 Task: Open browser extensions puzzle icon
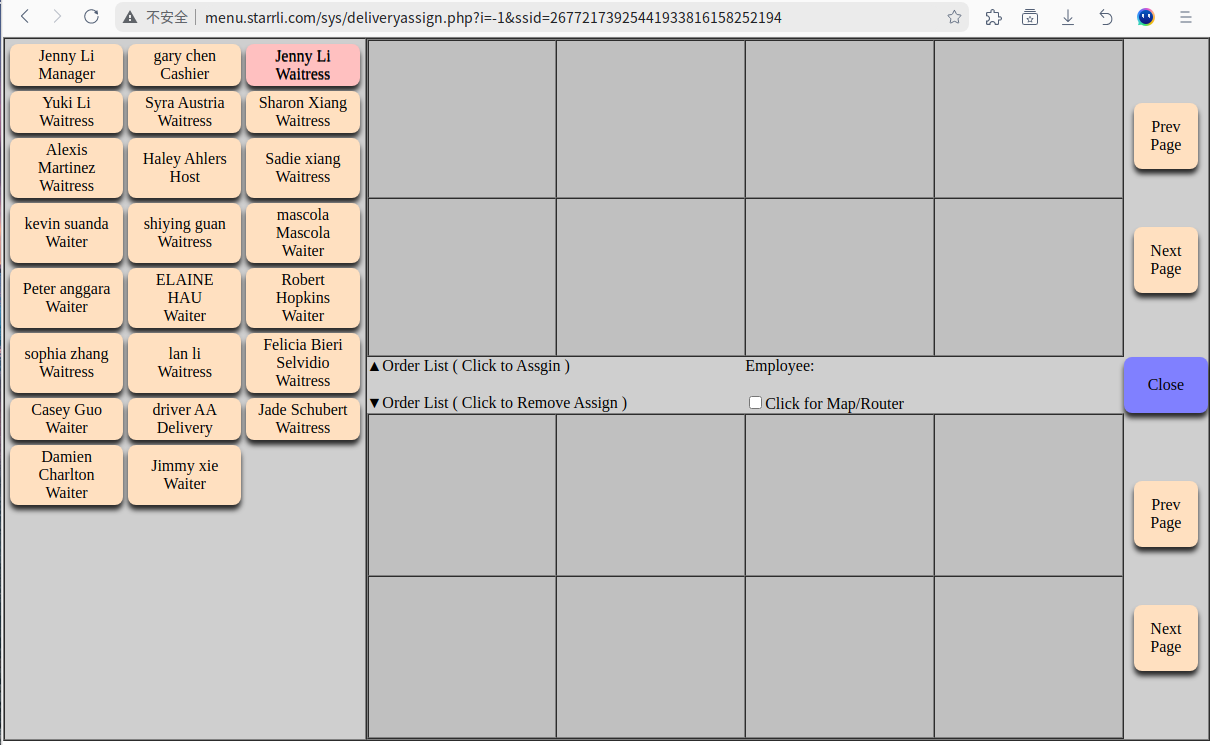993,17
